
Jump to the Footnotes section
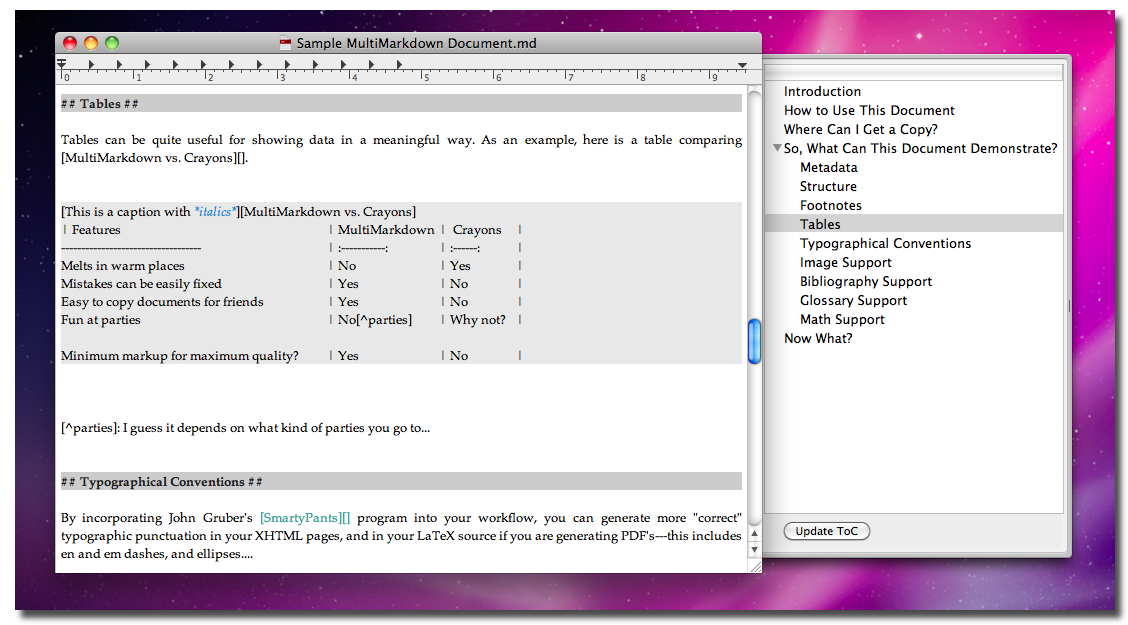click(x=830, y=206)
